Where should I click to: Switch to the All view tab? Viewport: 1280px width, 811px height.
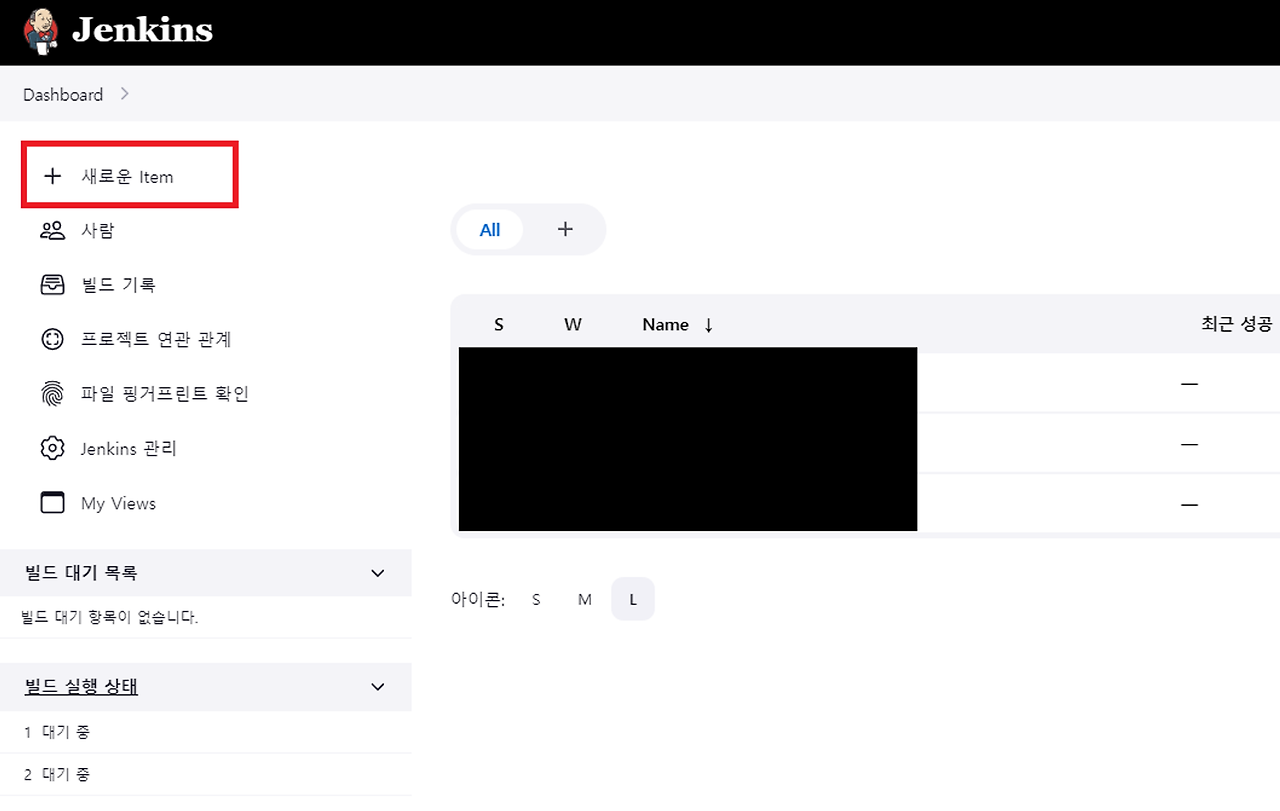tap(489, 229)
